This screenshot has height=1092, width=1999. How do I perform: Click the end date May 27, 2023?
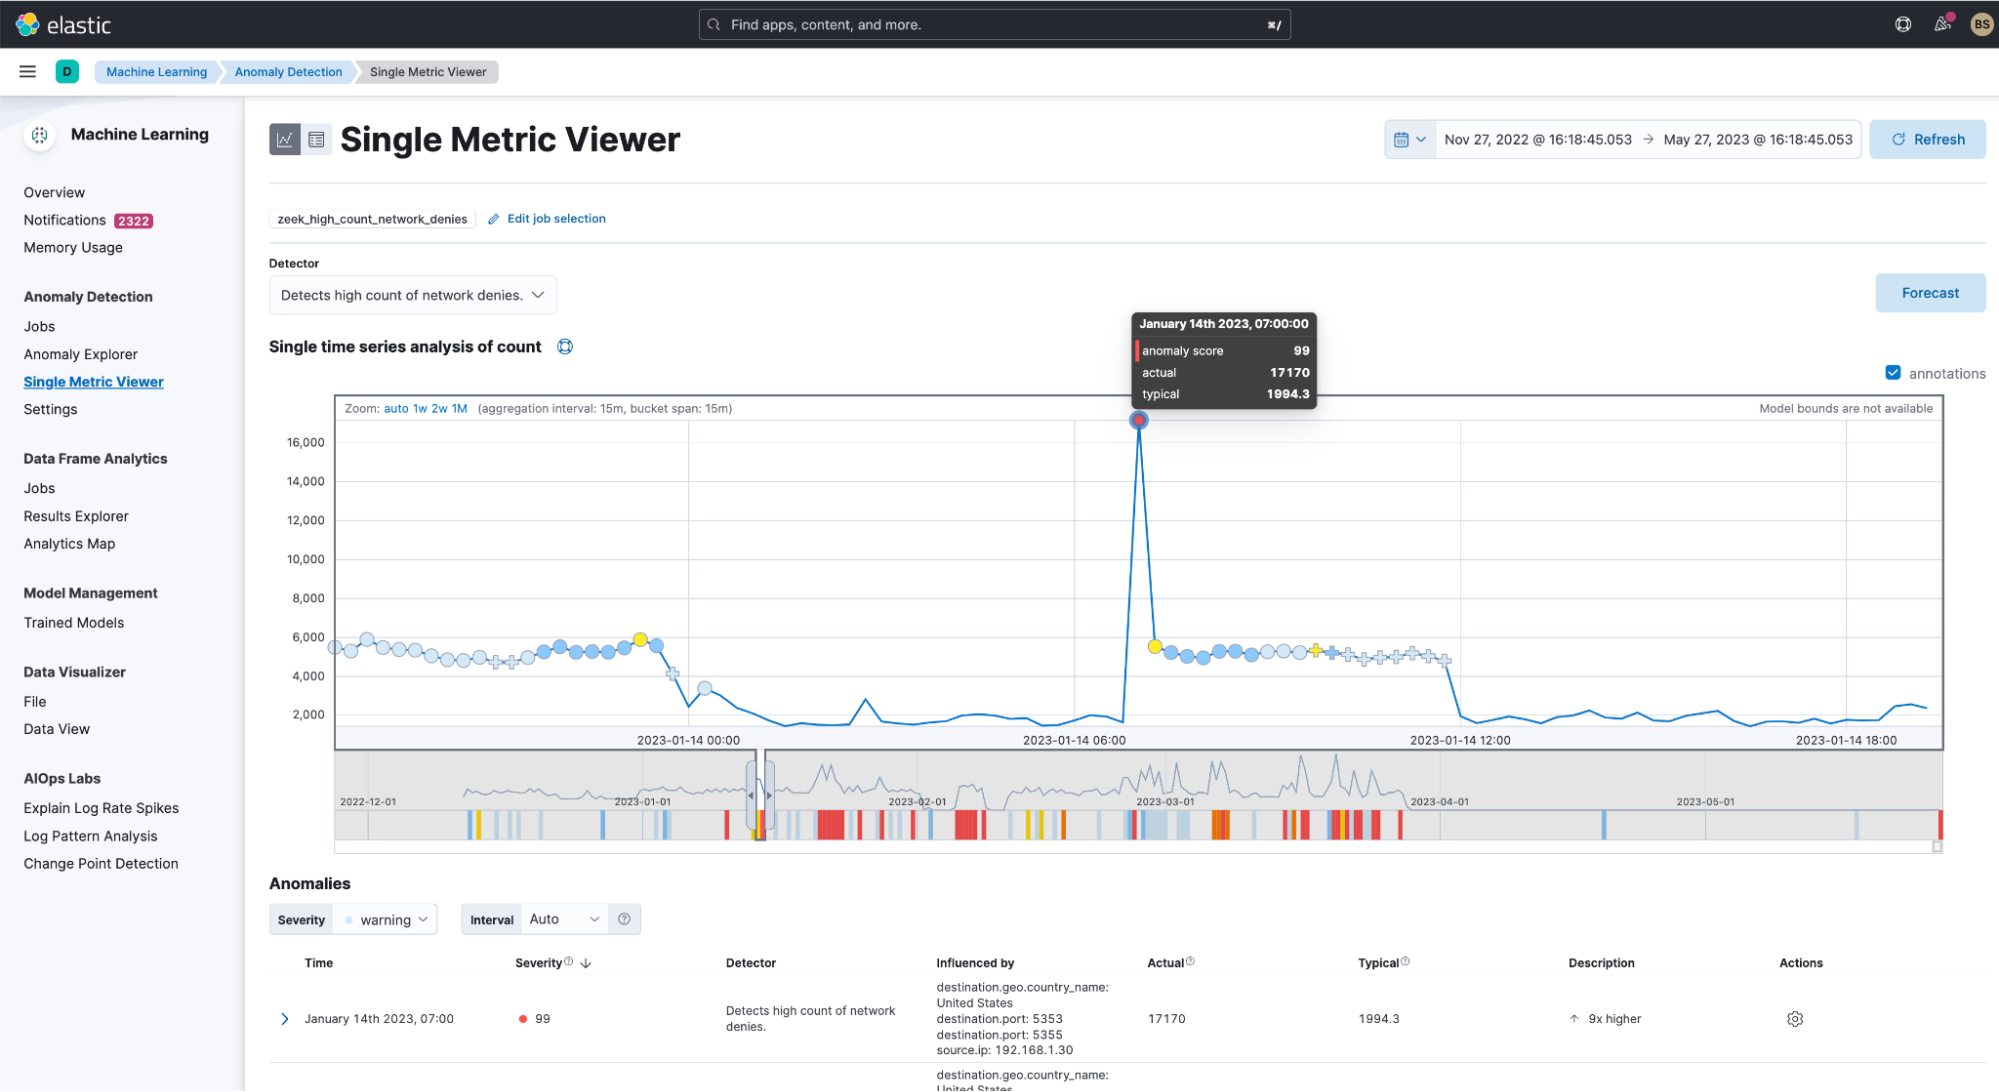point(1758,140)
